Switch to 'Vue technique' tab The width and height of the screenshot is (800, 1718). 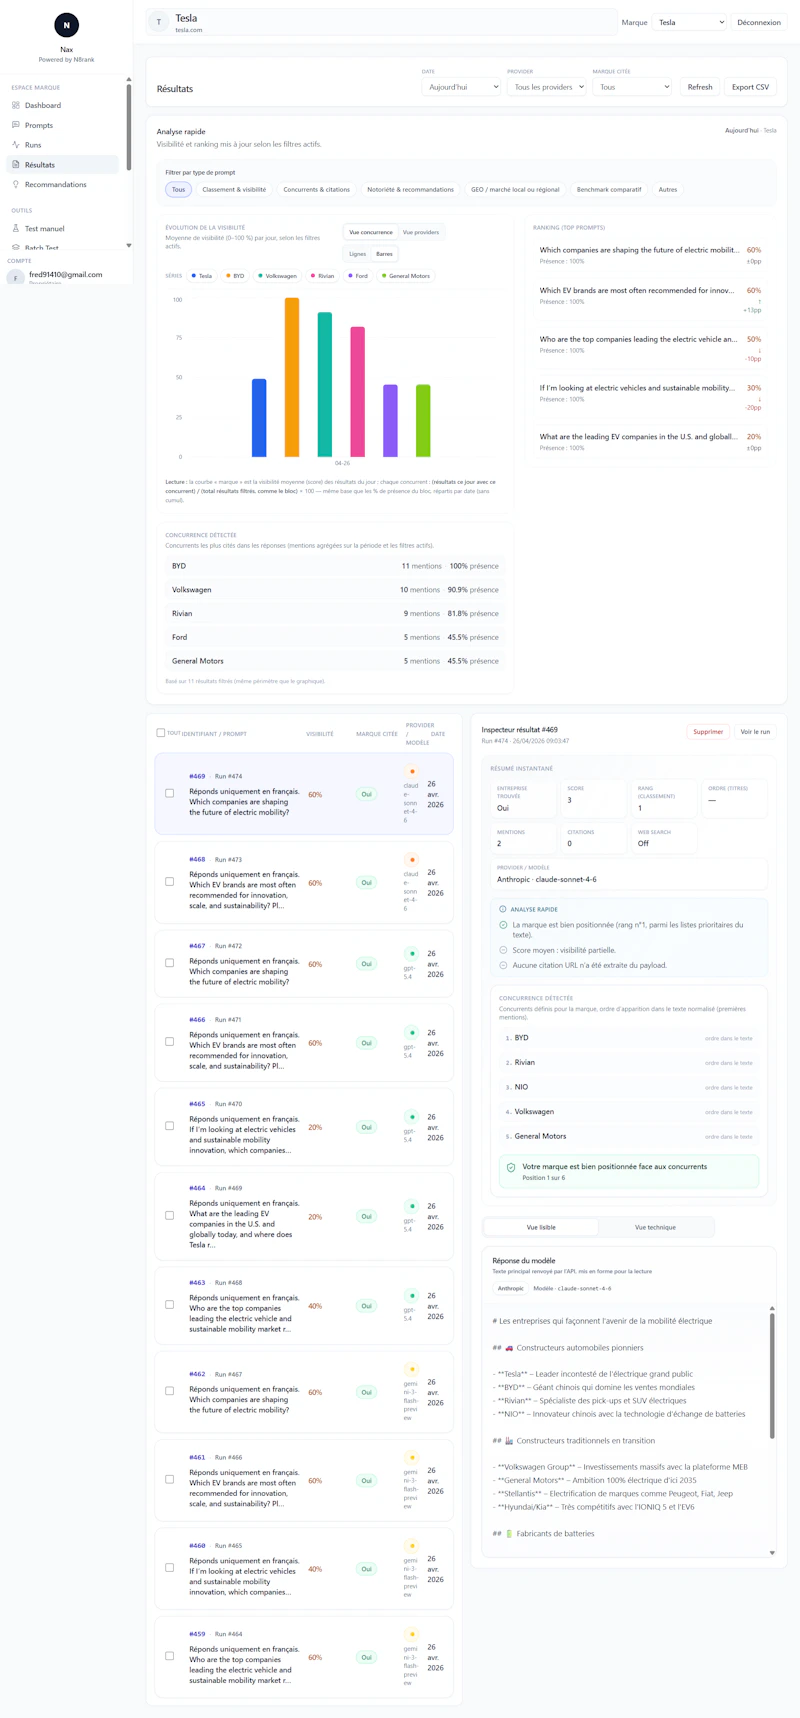(655, 1227)
